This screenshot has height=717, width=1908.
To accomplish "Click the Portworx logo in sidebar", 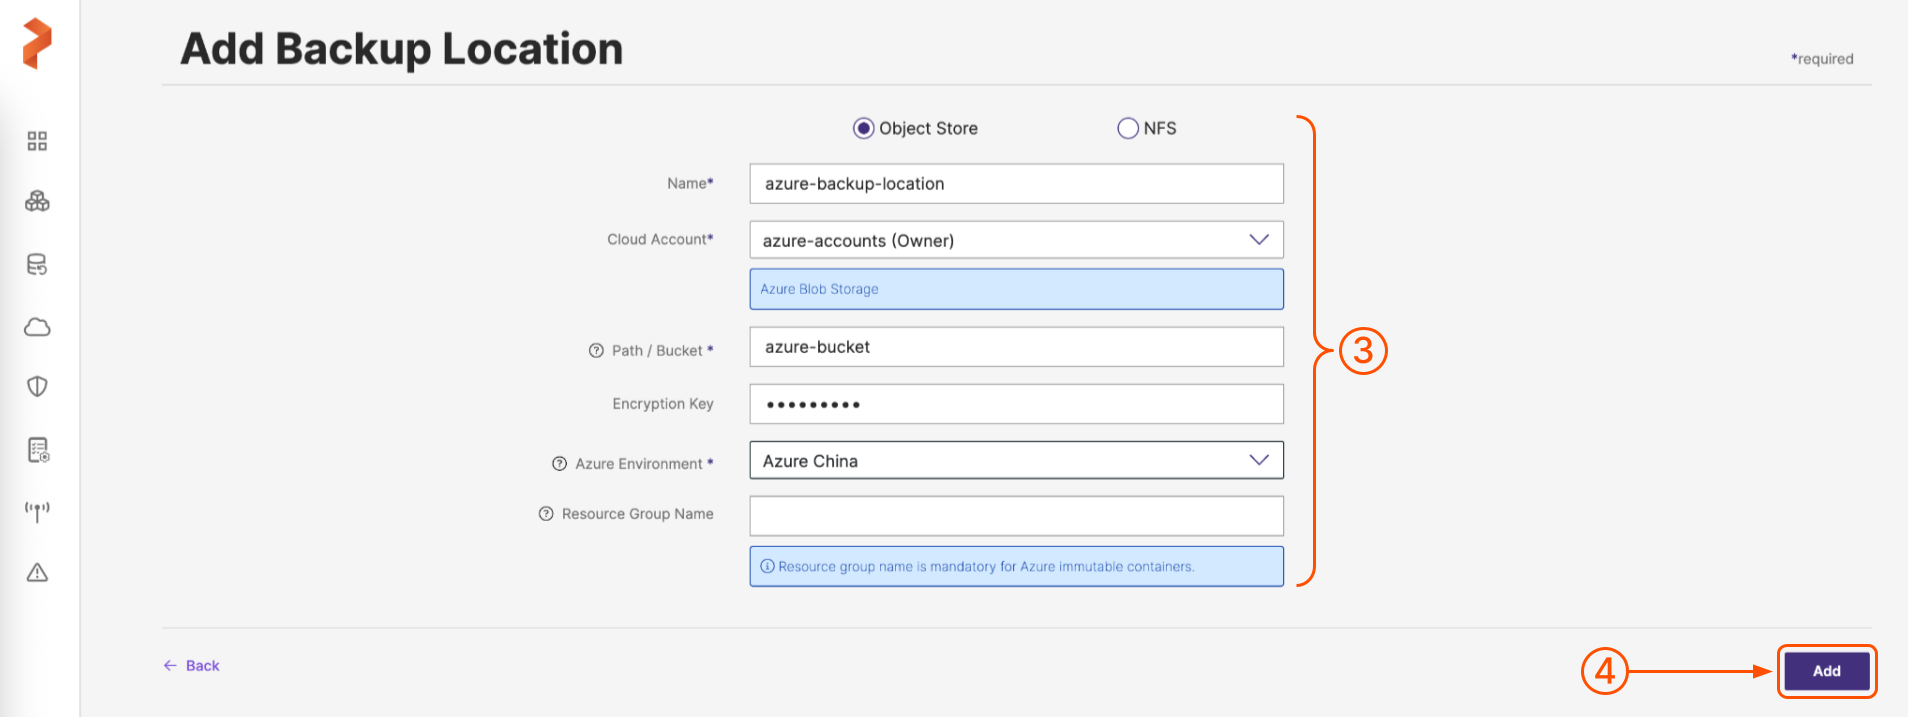I will 37,44.
